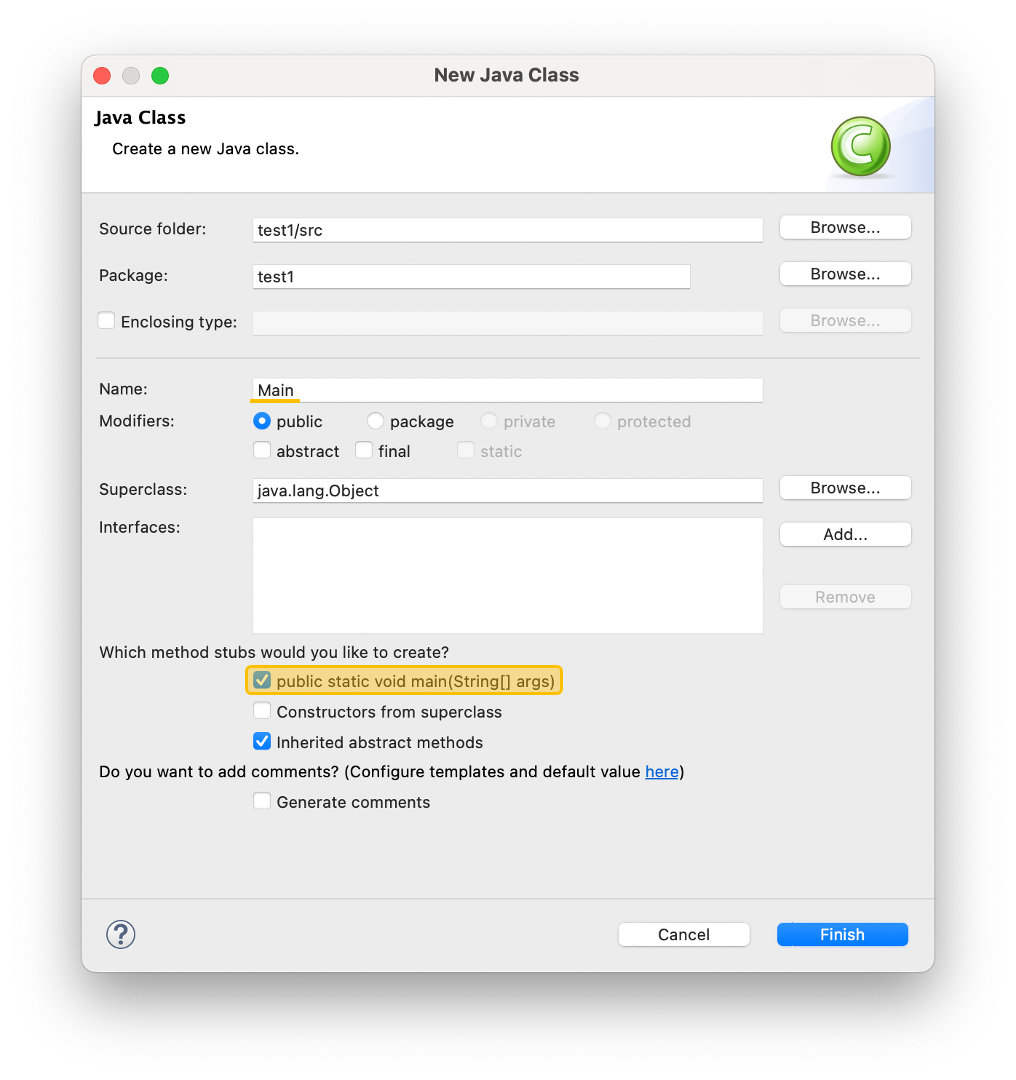Check the final modifier checkbox
Viewport: 1016px width, 1080px height.
pyautogui.click(x=364, y=450)
